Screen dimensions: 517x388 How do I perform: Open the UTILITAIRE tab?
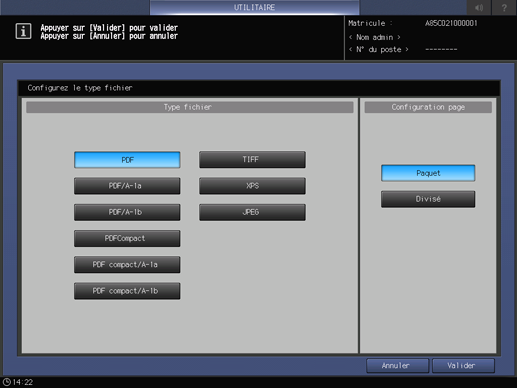(254, 7)
